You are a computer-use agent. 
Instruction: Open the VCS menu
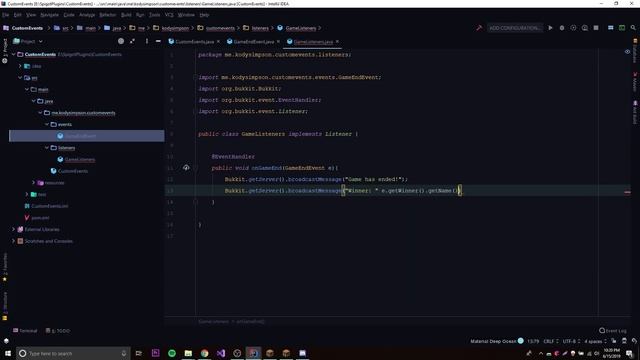pos(169,15)
